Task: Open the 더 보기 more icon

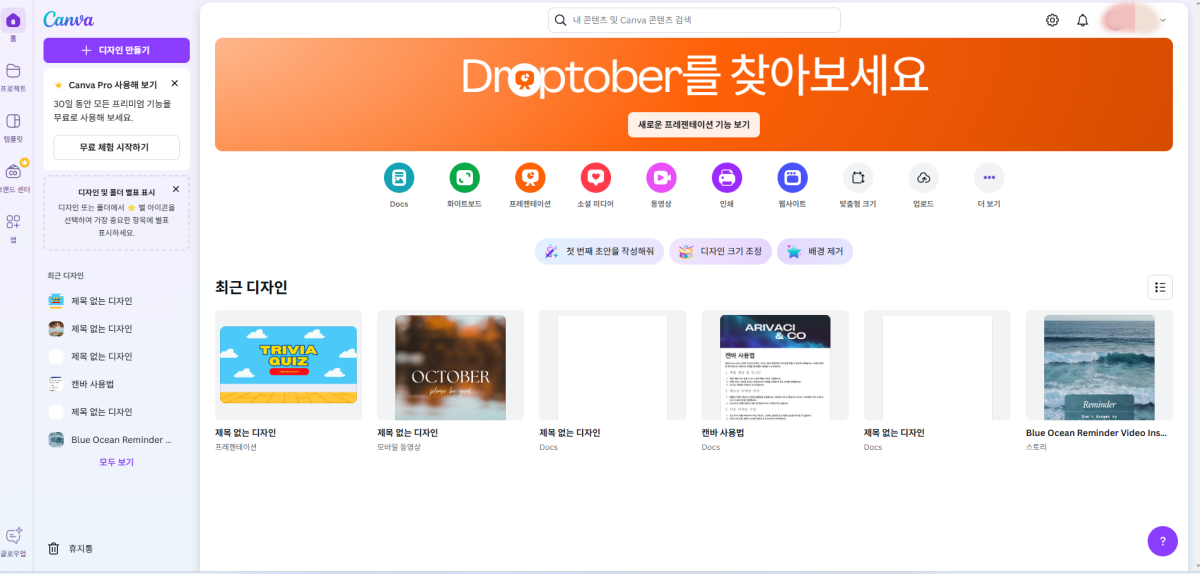Action: tap(989, 178)
